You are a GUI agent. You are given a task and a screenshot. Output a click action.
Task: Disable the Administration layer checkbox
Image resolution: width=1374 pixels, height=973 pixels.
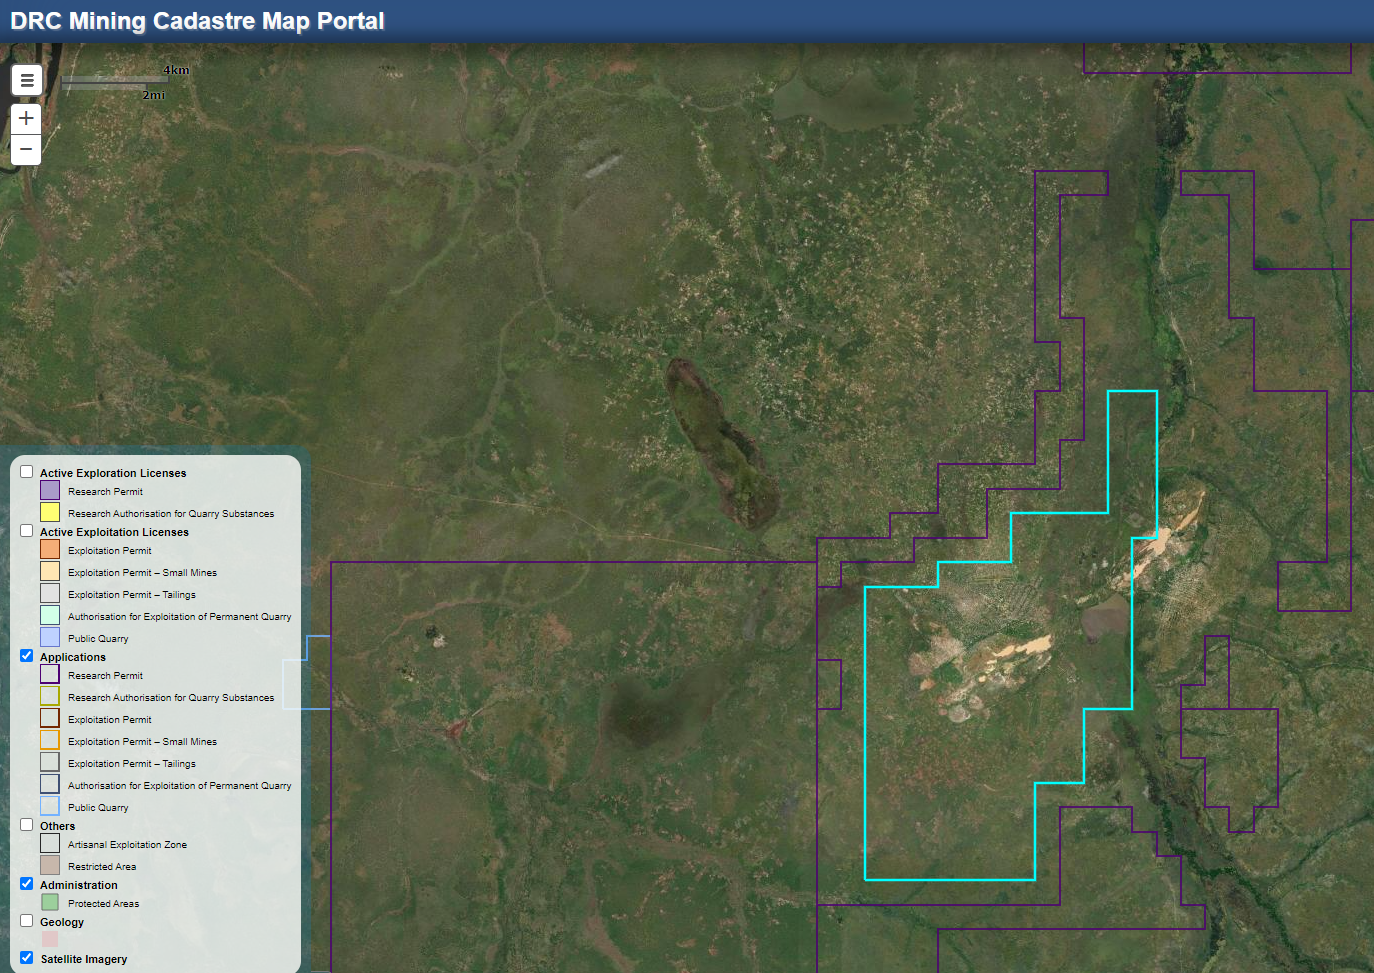coord(27,884)
